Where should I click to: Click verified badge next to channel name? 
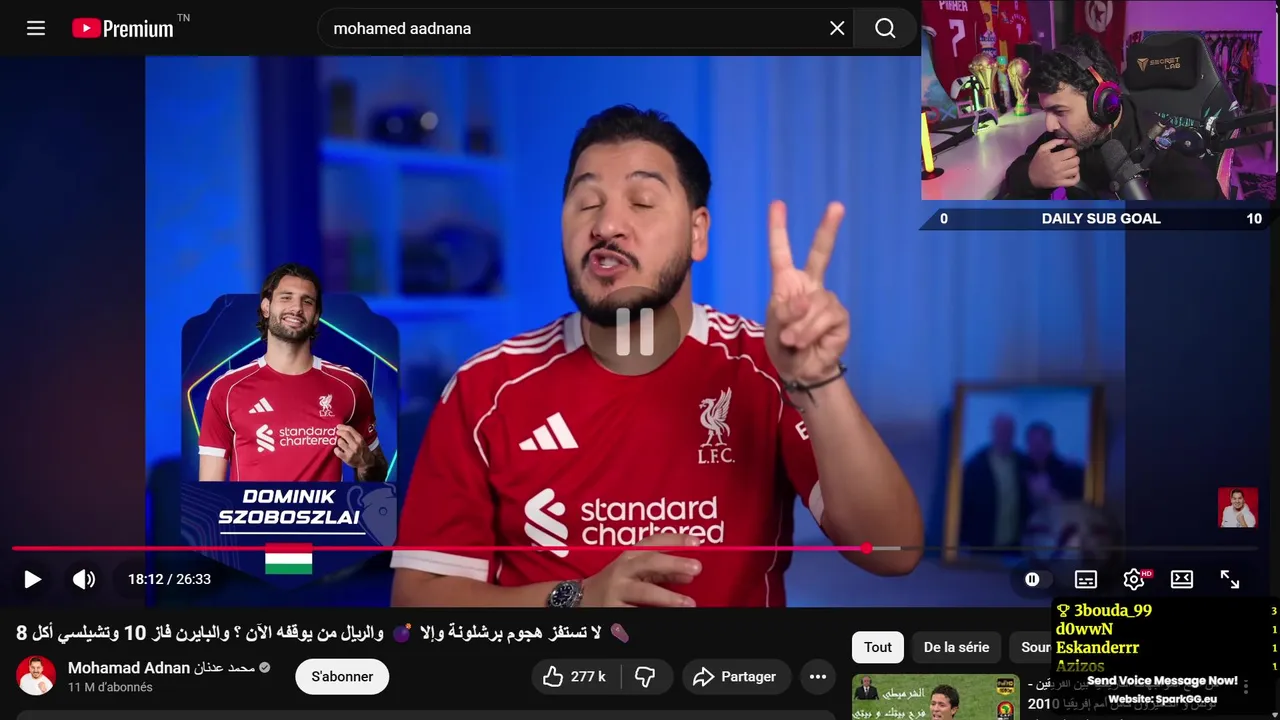(265, 667)
